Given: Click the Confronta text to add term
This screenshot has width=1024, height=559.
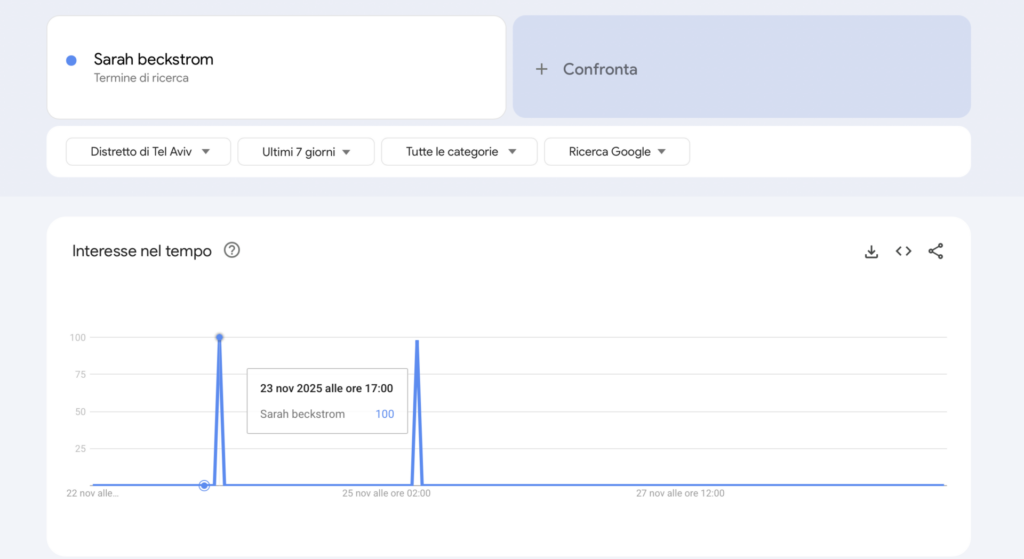Looking at the screenshot, I should pyautogui.click(x=600, y=69).
